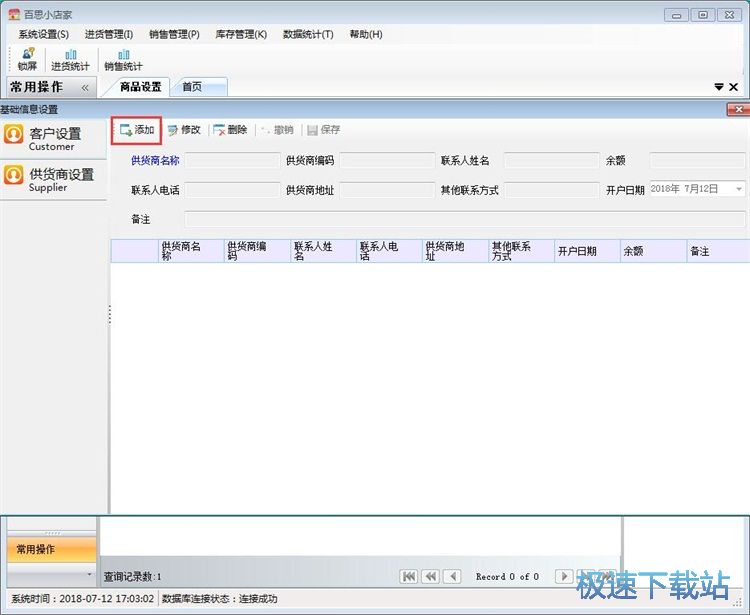
Task: Click the 百思小店家 app title icon
Action: pyautogui.click(x=14, y=14)
